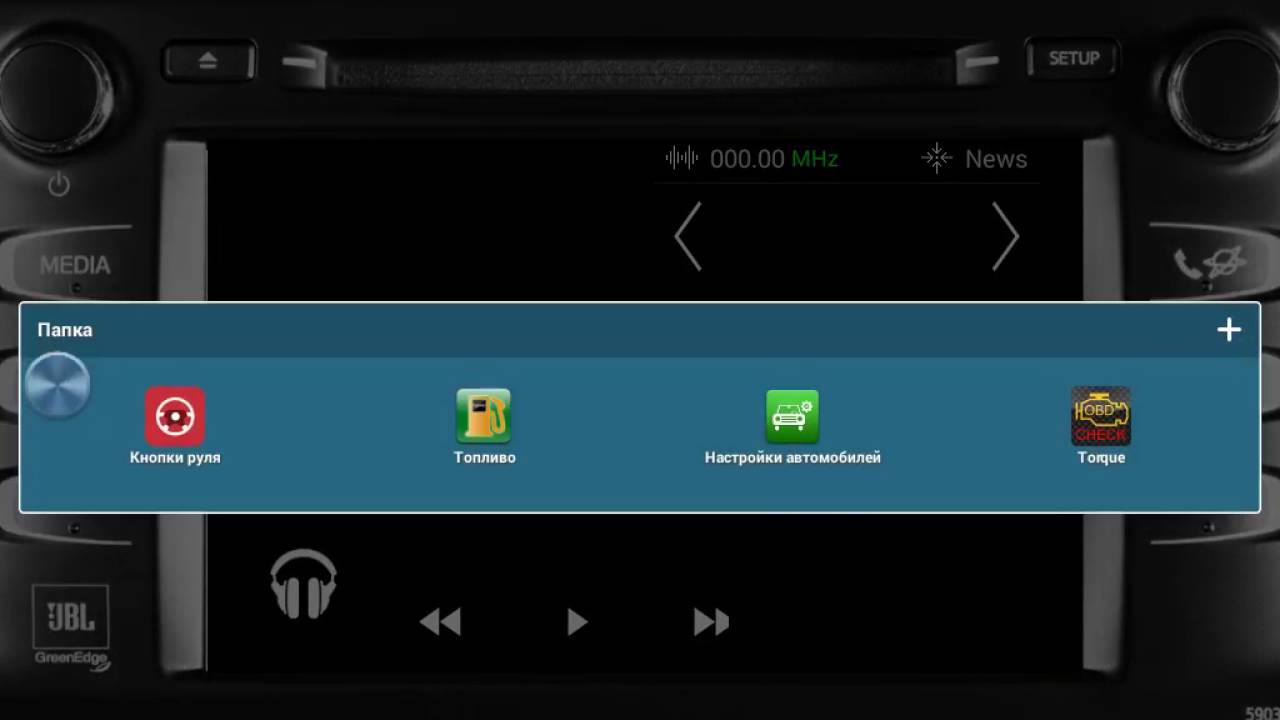Open the headphones music player icon
1280x720 pixels.
pyautogui.click(x=304, y=584)
